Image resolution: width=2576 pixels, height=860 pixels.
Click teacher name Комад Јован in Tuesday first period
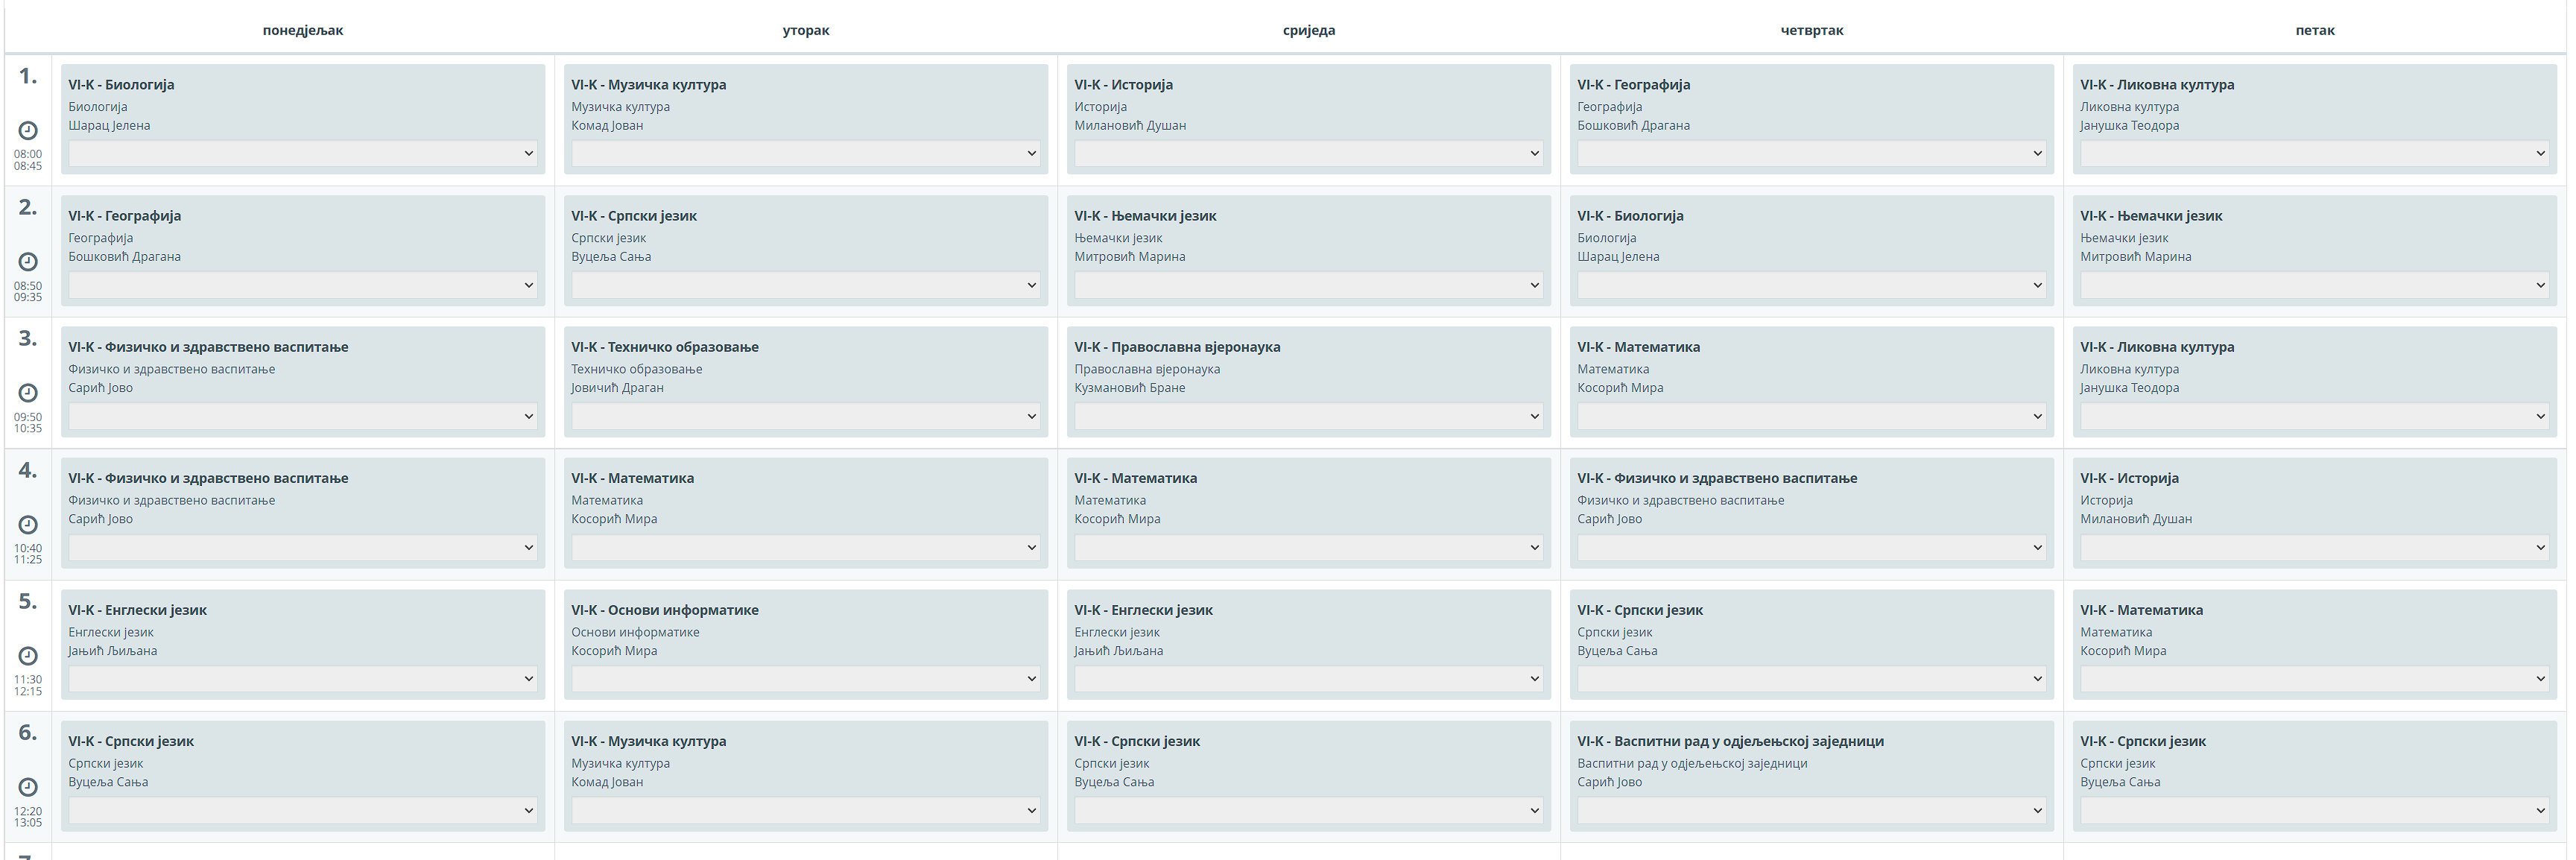click(607, 126)
